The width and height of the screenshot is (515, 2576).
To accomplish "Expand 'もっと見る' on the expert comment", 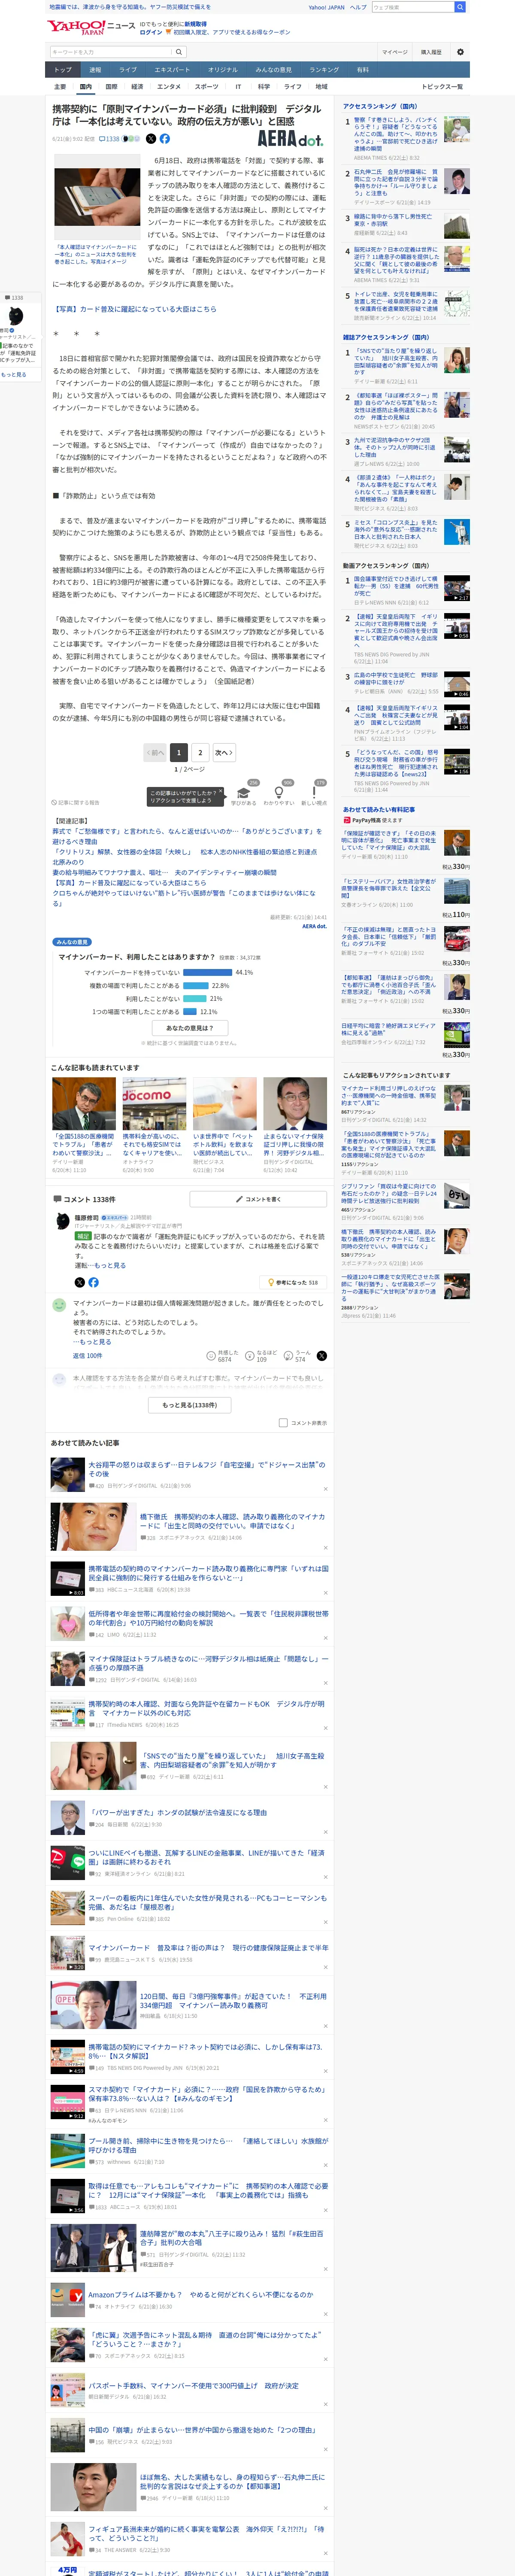I will [109, 1265].
